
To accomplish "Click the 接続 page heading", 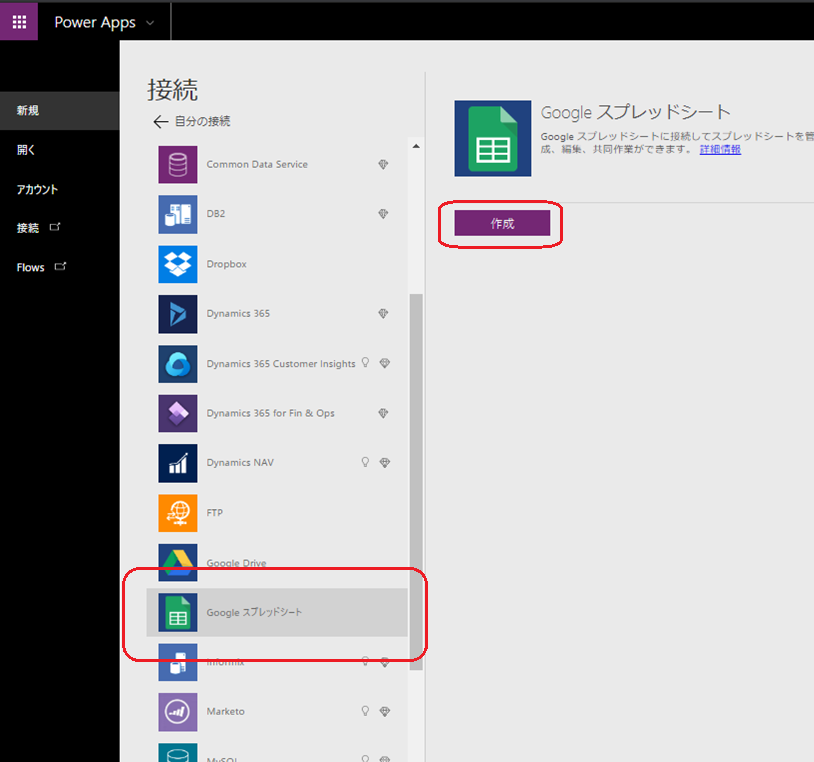I will tap(172, 90).
